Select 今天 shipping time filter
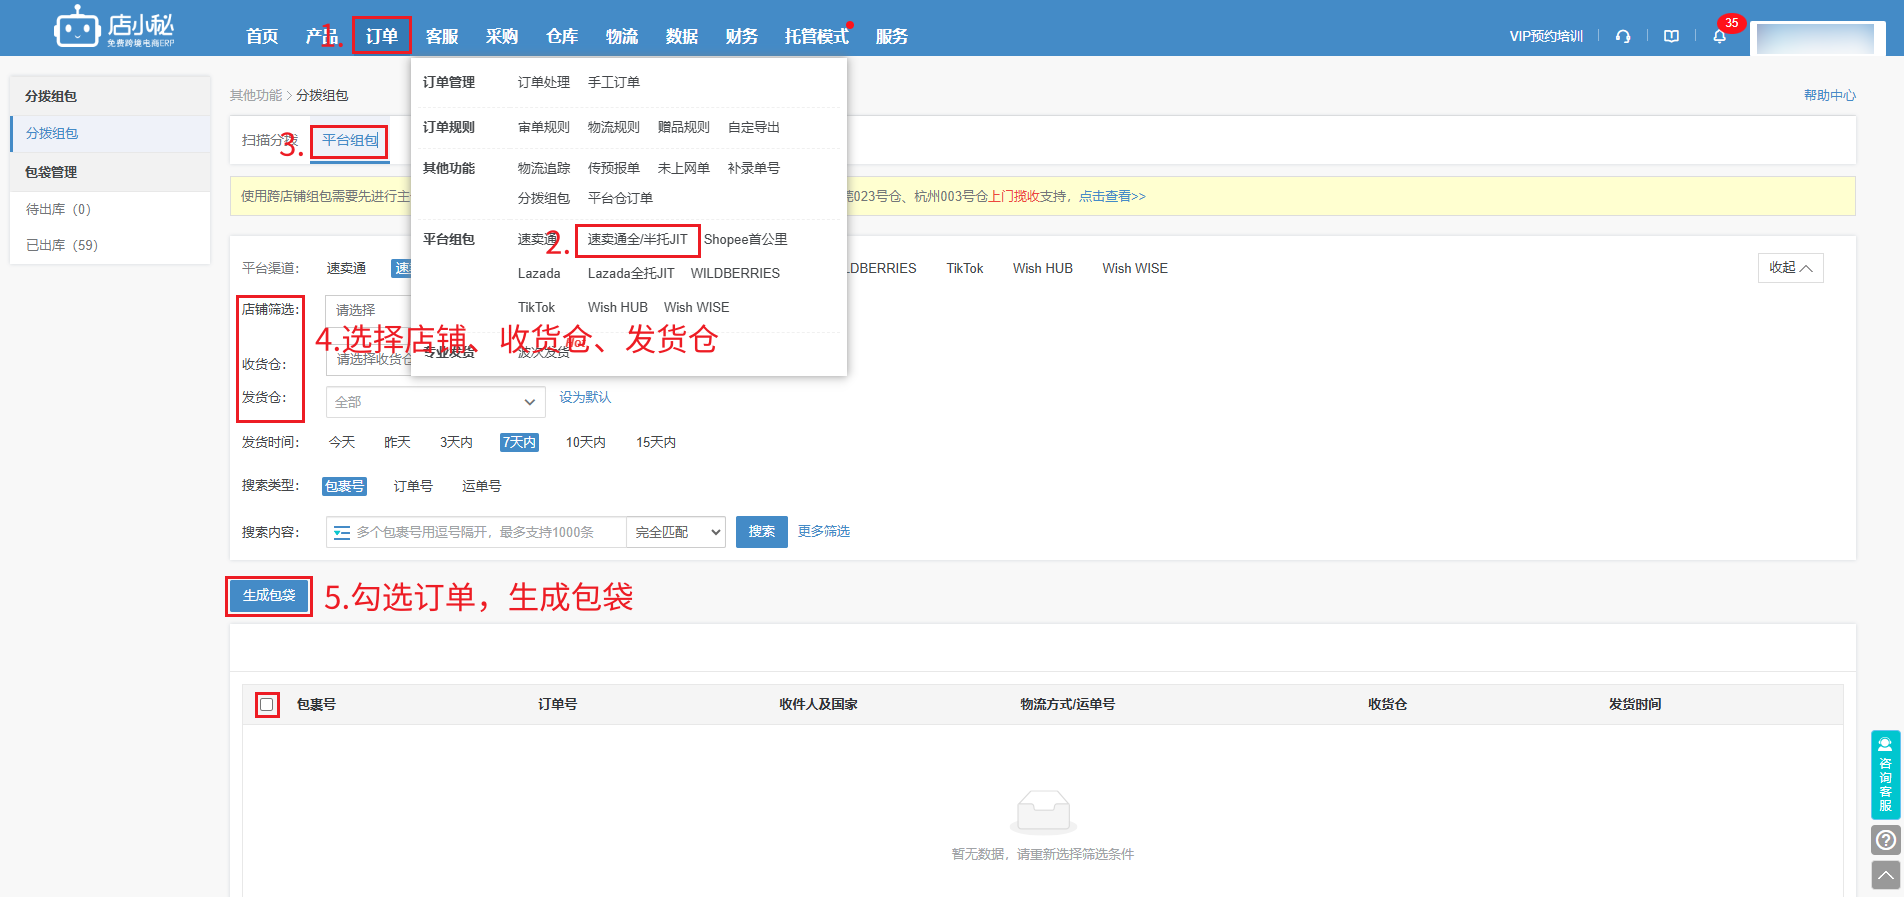Viewport: 1904px width, 897px height. click(x=342, y=442)
